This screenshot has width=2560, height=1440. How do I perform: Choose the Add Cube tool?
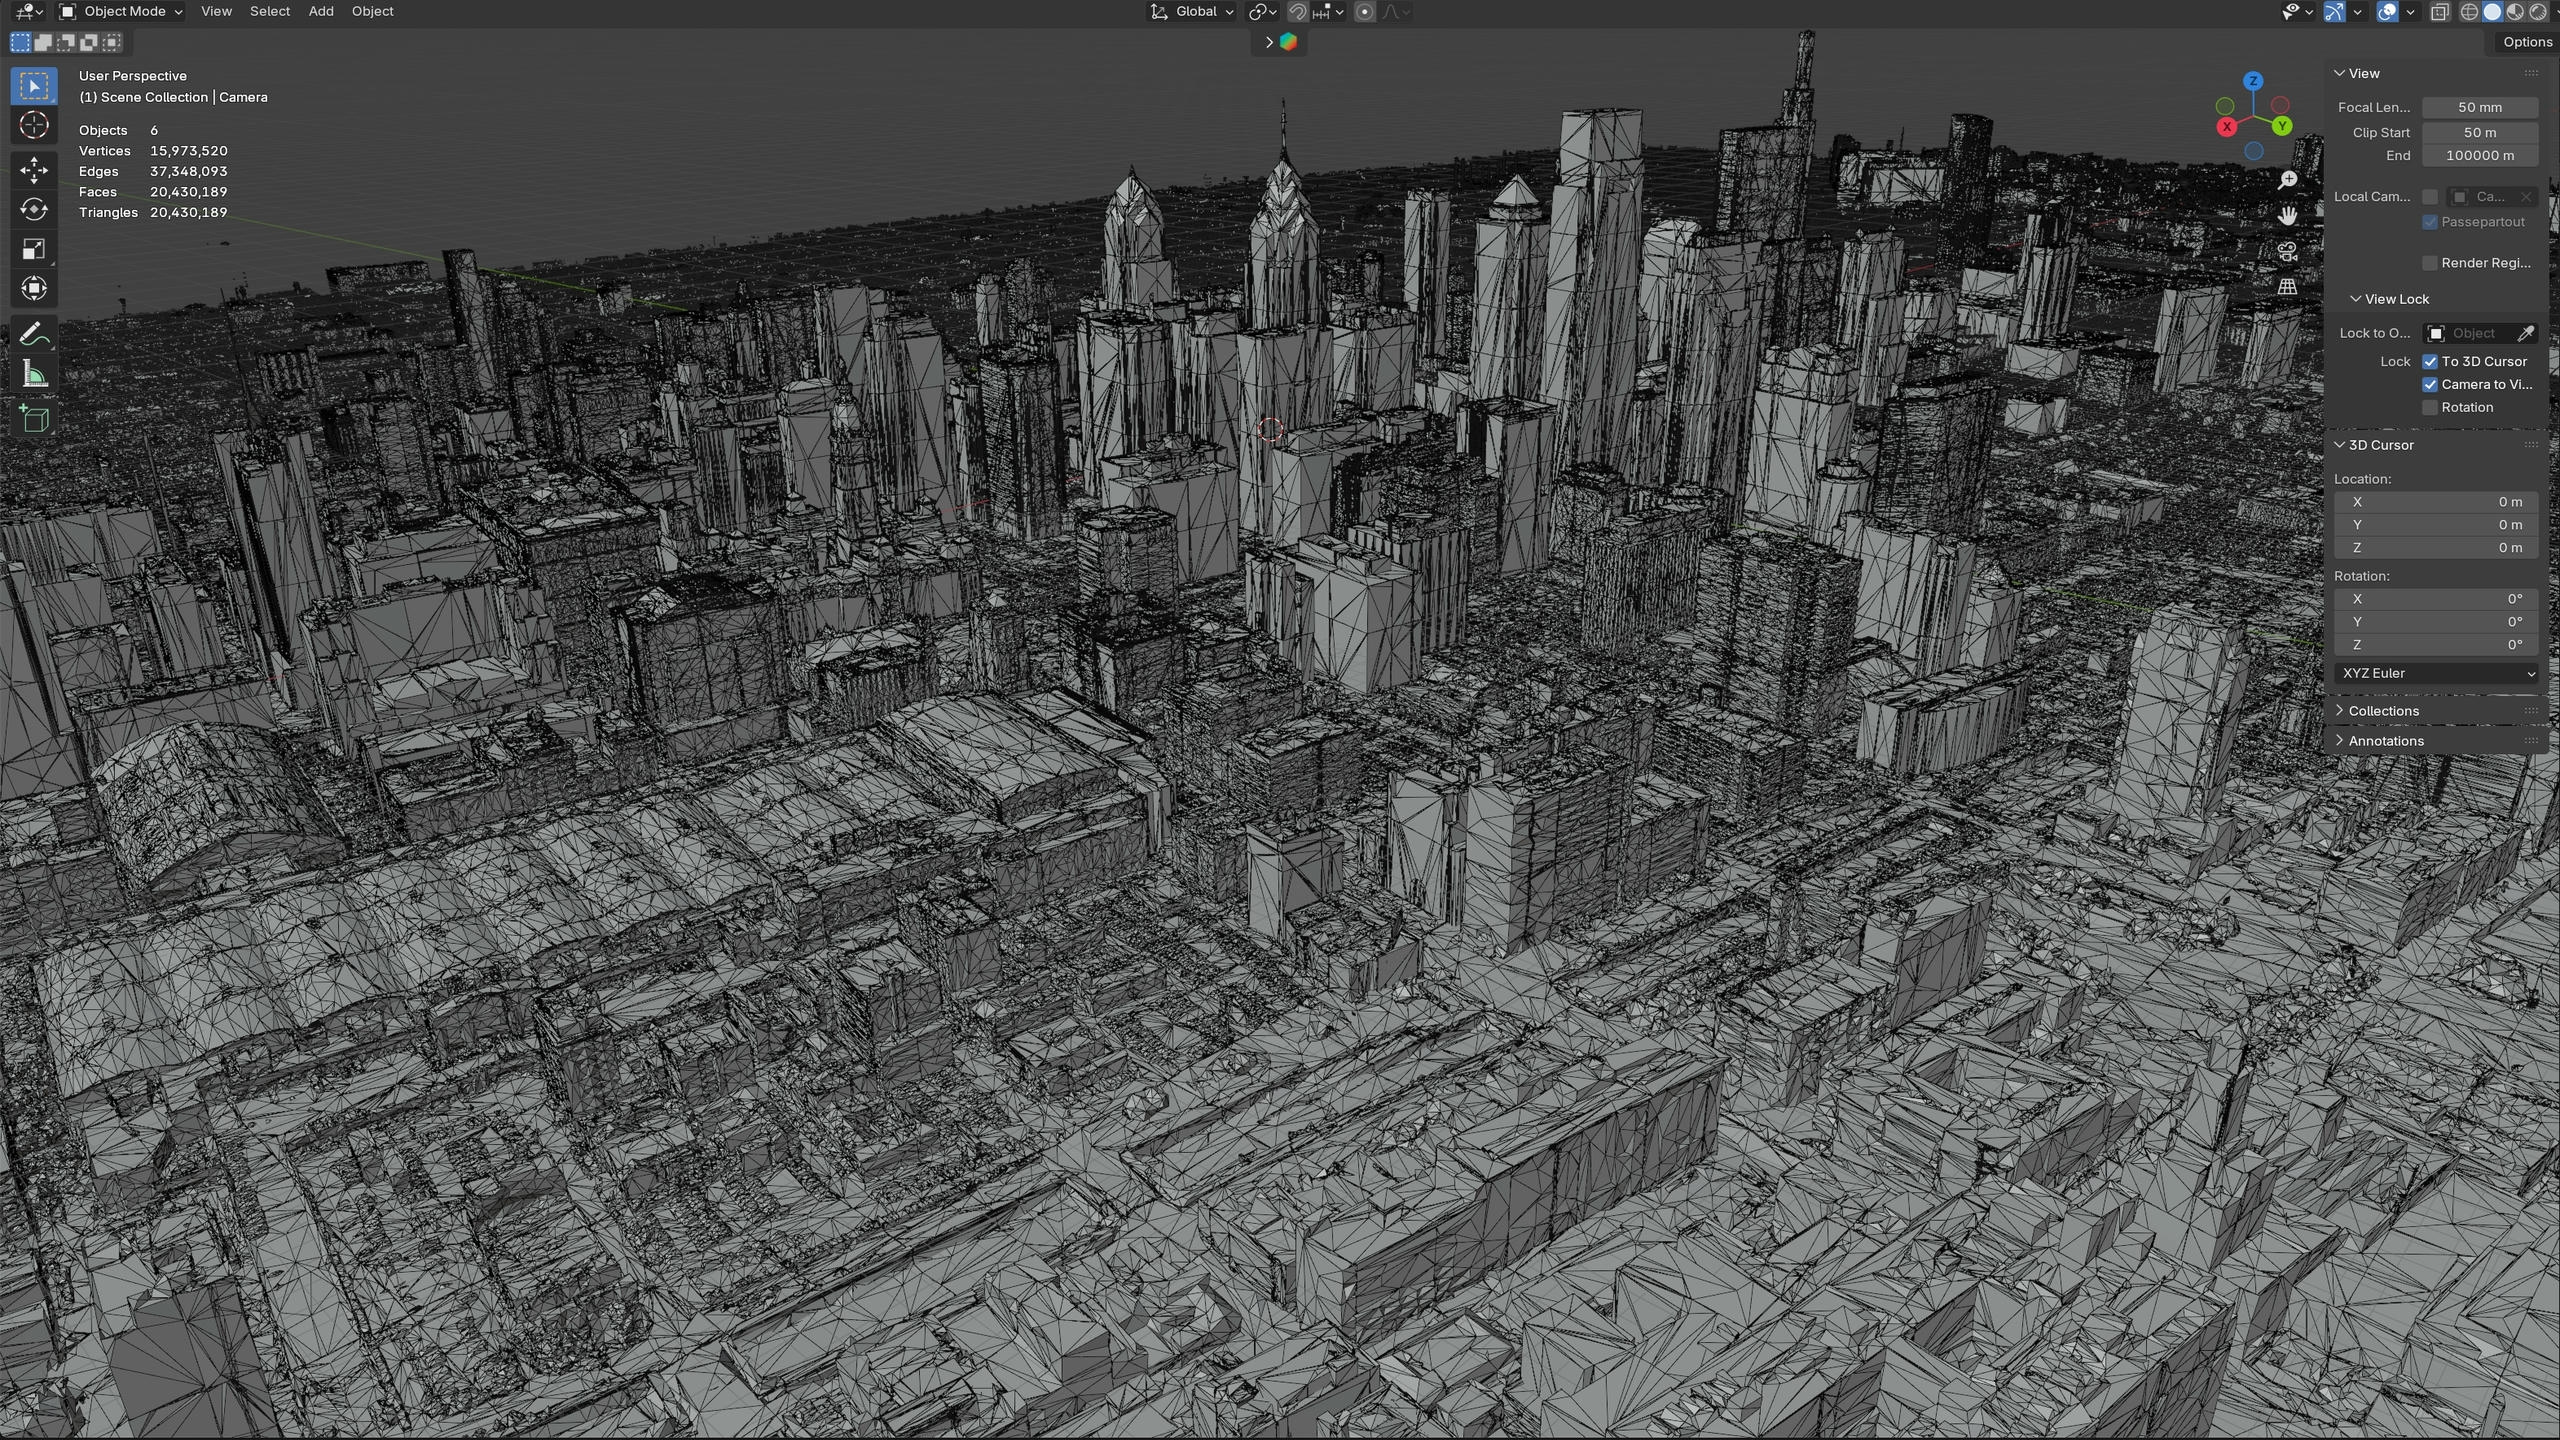[x=34, y=419]
